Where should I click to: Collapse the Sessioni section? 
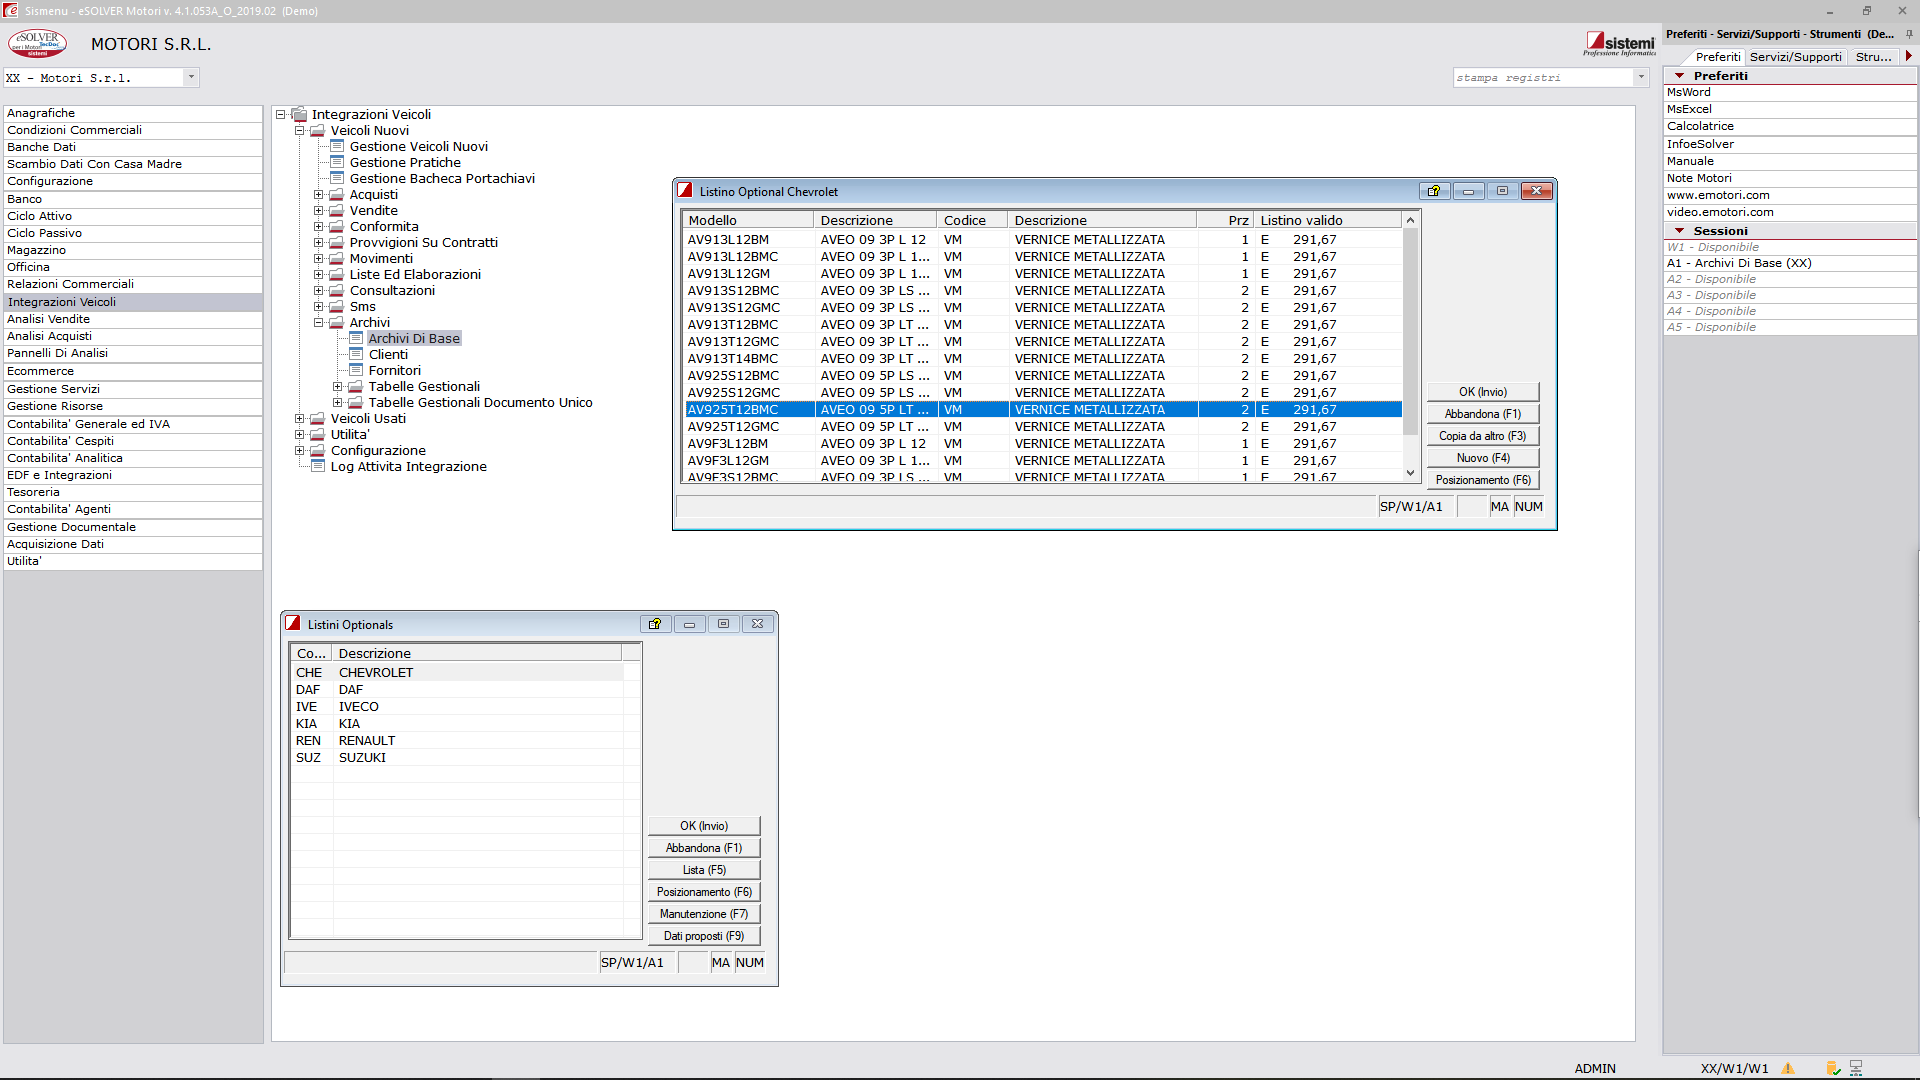[x=1679, y=231]
